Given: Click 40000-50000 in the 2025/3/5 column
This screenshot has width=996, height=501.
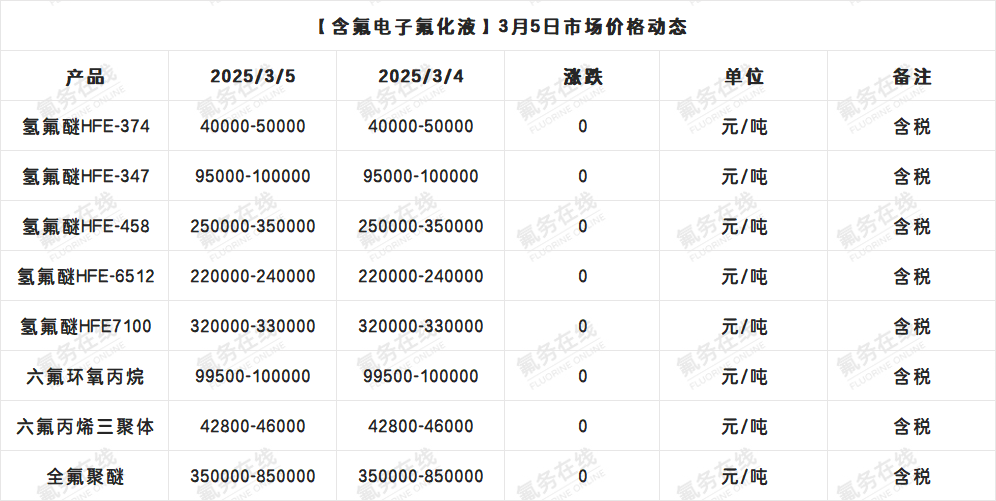Looking at the screenshot, I should 253,126.
